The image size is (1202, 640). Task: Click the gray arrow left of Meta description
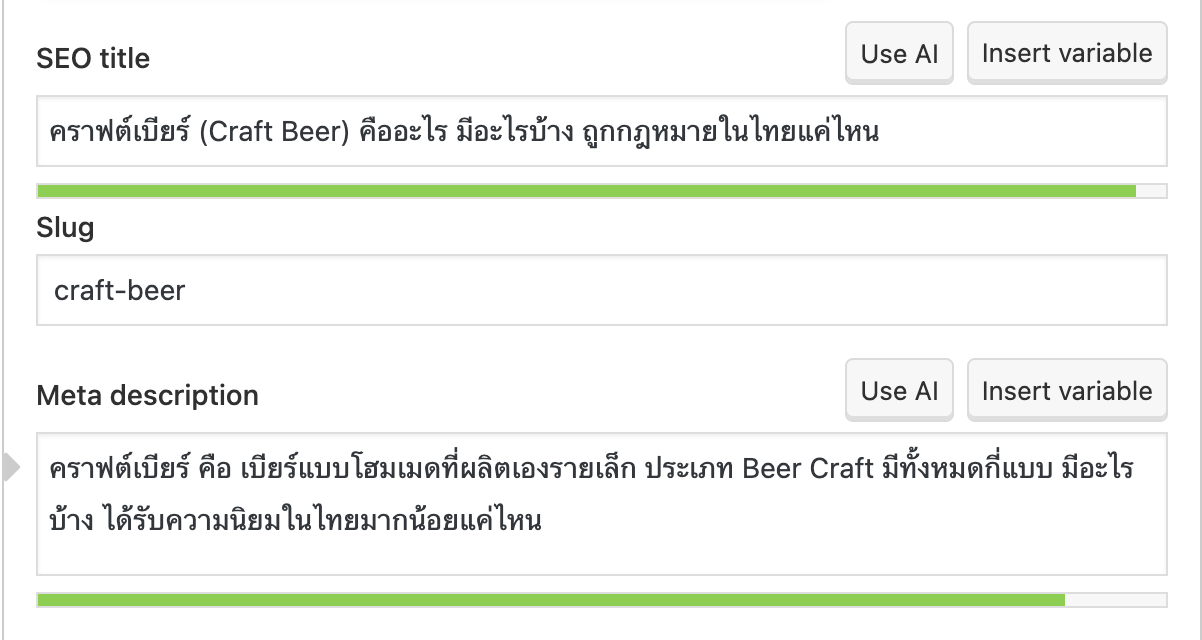point(11,467)
